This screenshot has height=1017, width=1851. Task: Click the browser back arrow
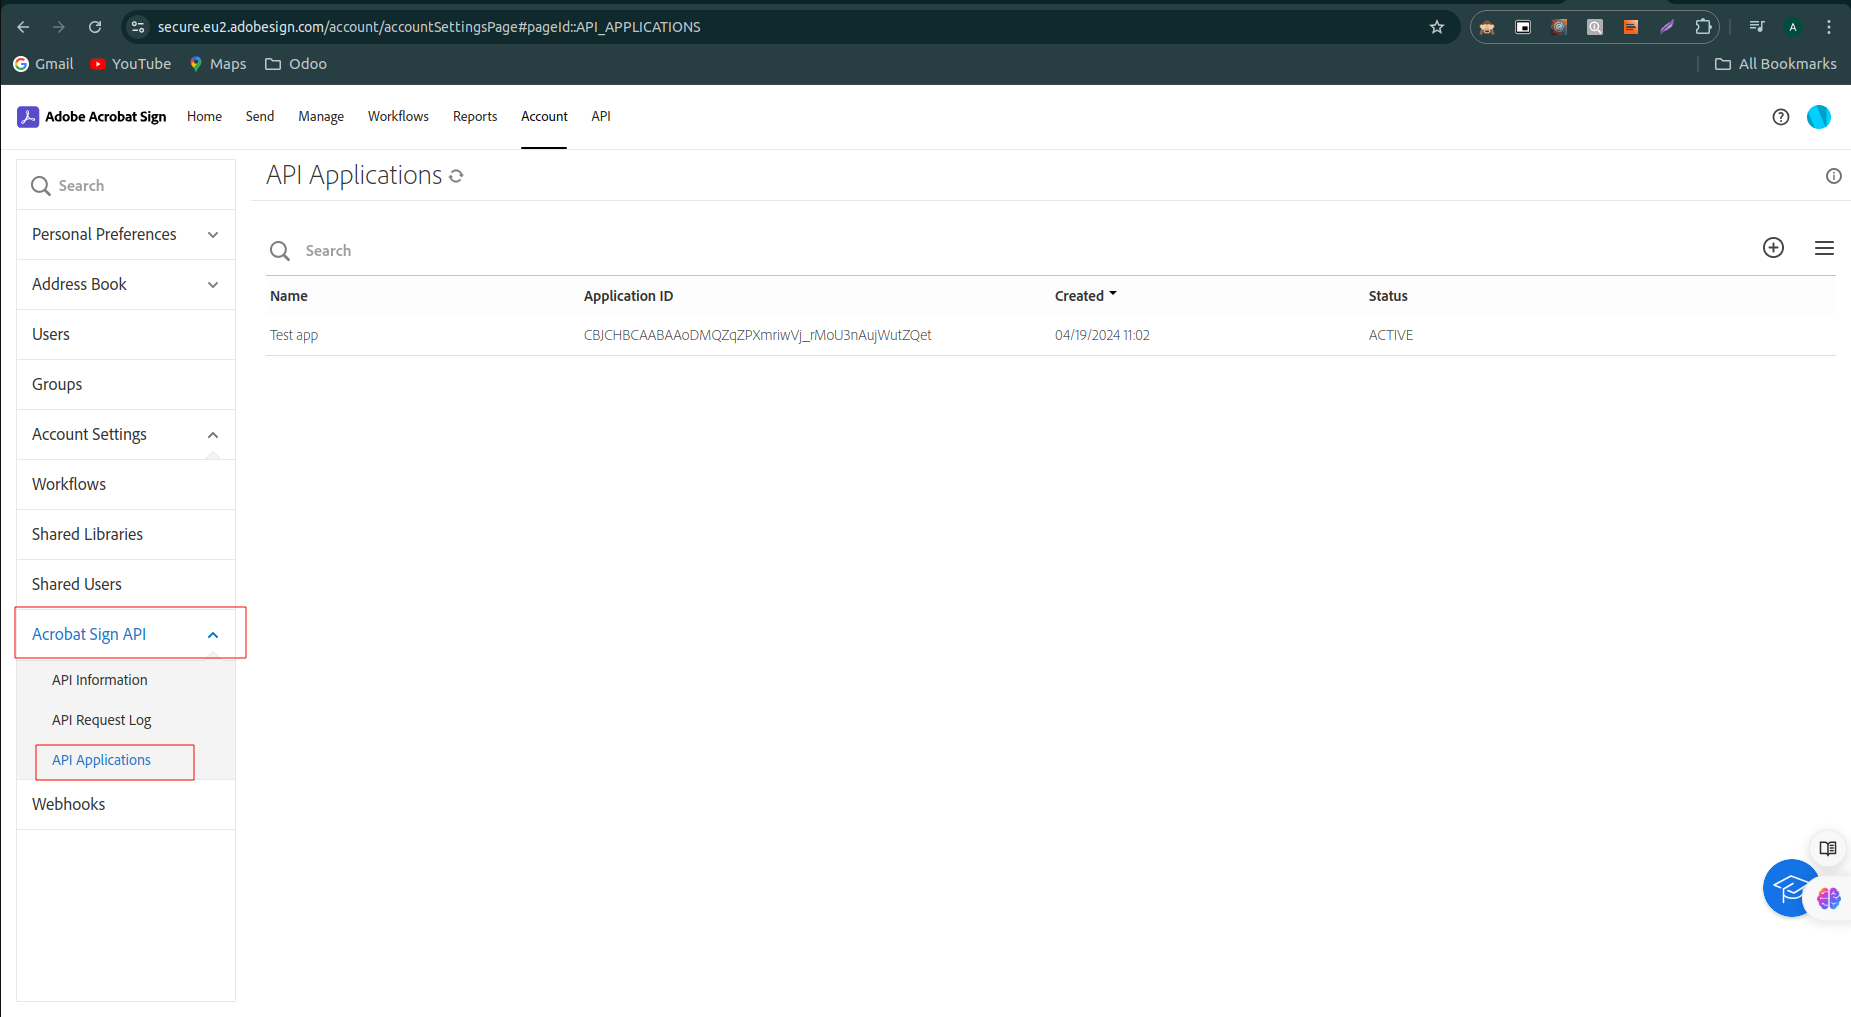click(23, 27)
